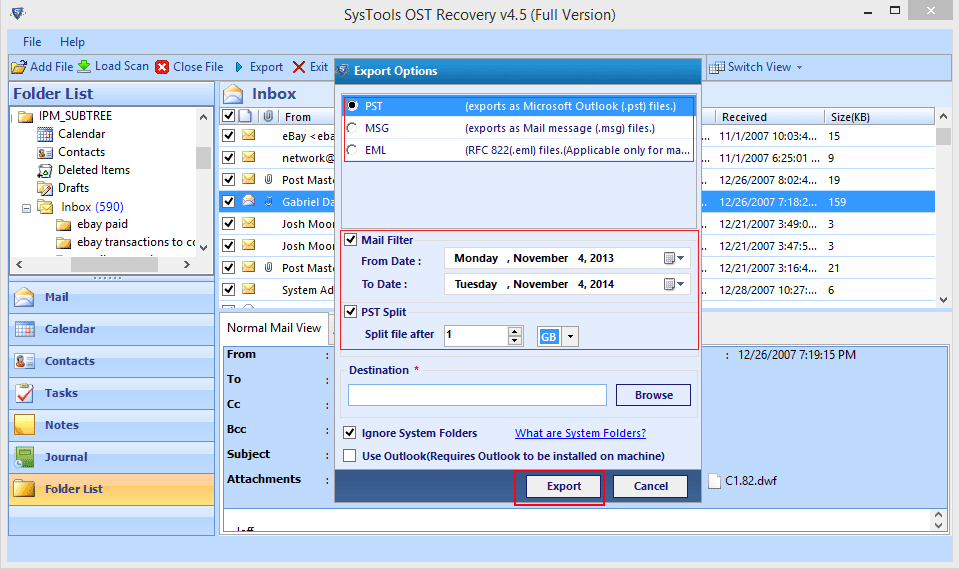Open the GB size unit dropdown
This screenshot has height=569, width=960.
tap(570, 336)
